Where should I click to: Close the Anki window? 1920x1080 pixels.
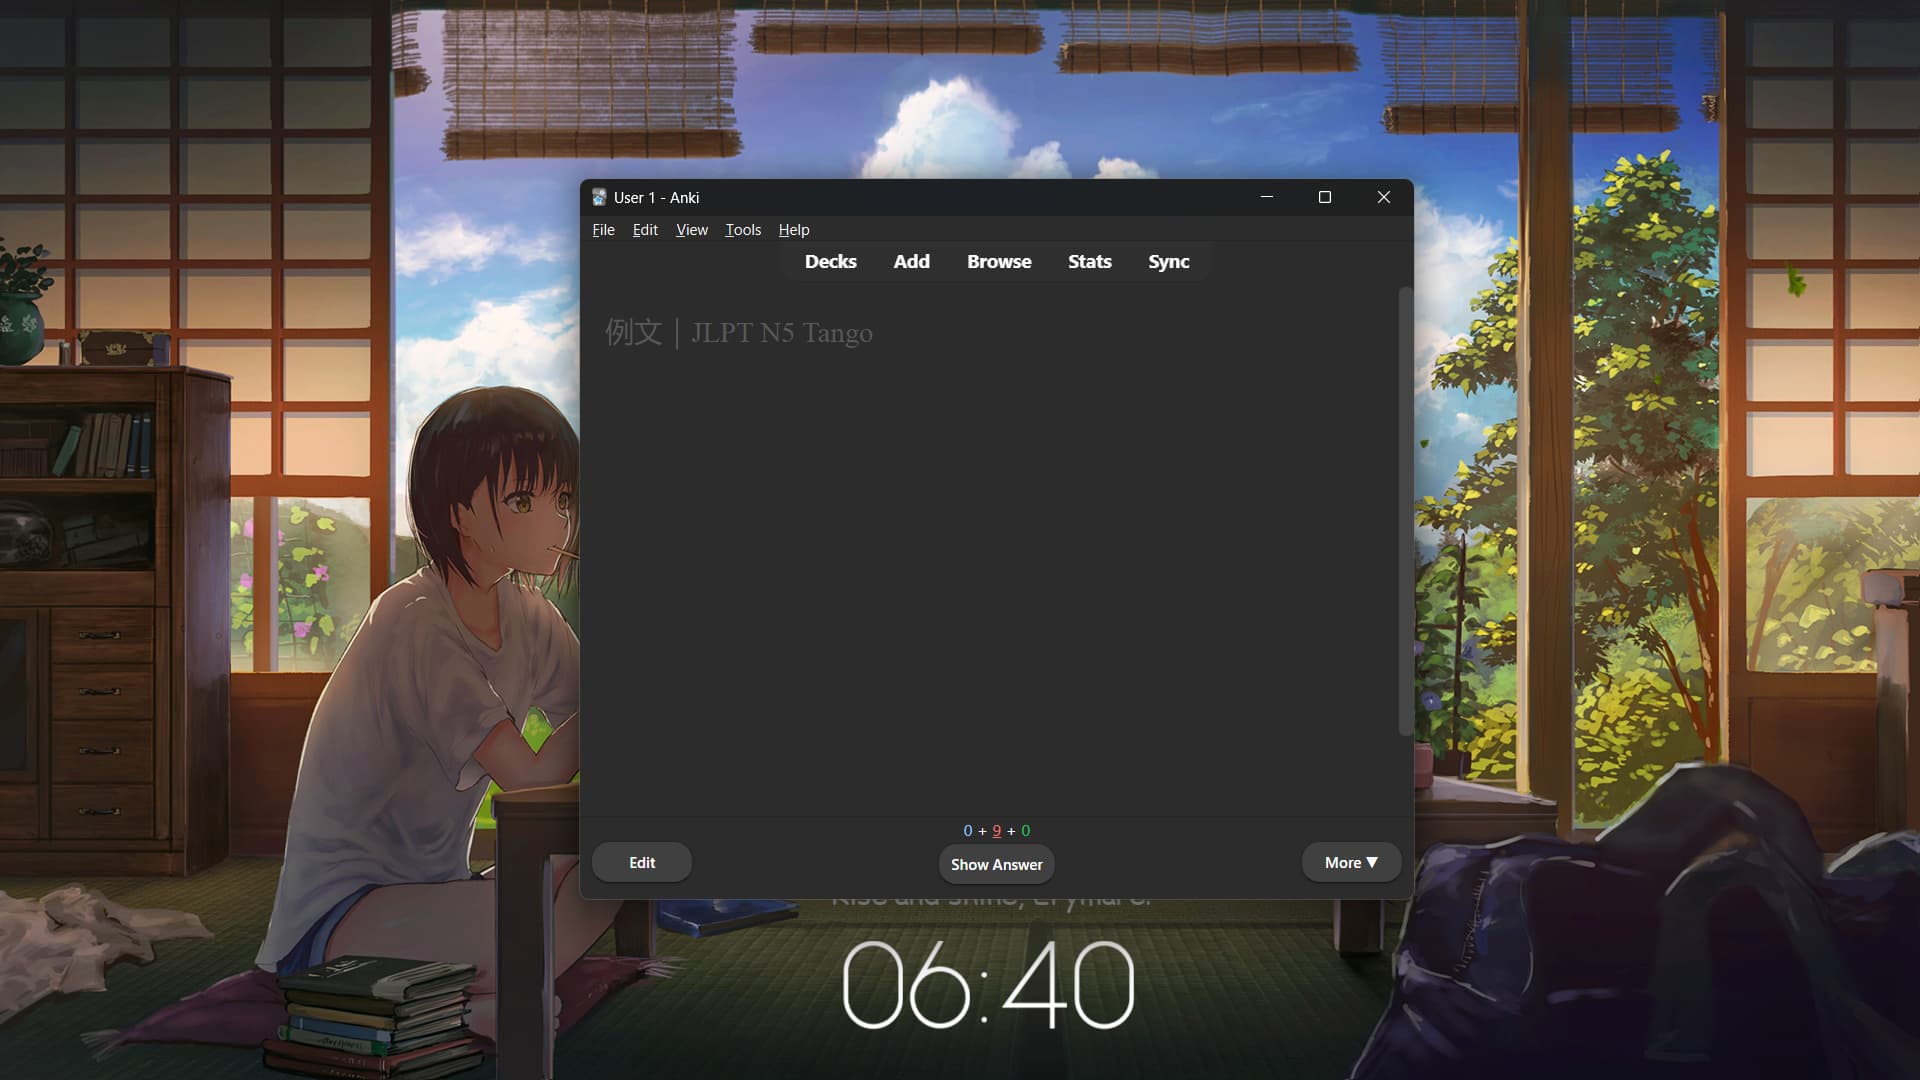click(x=1384, y=197)
